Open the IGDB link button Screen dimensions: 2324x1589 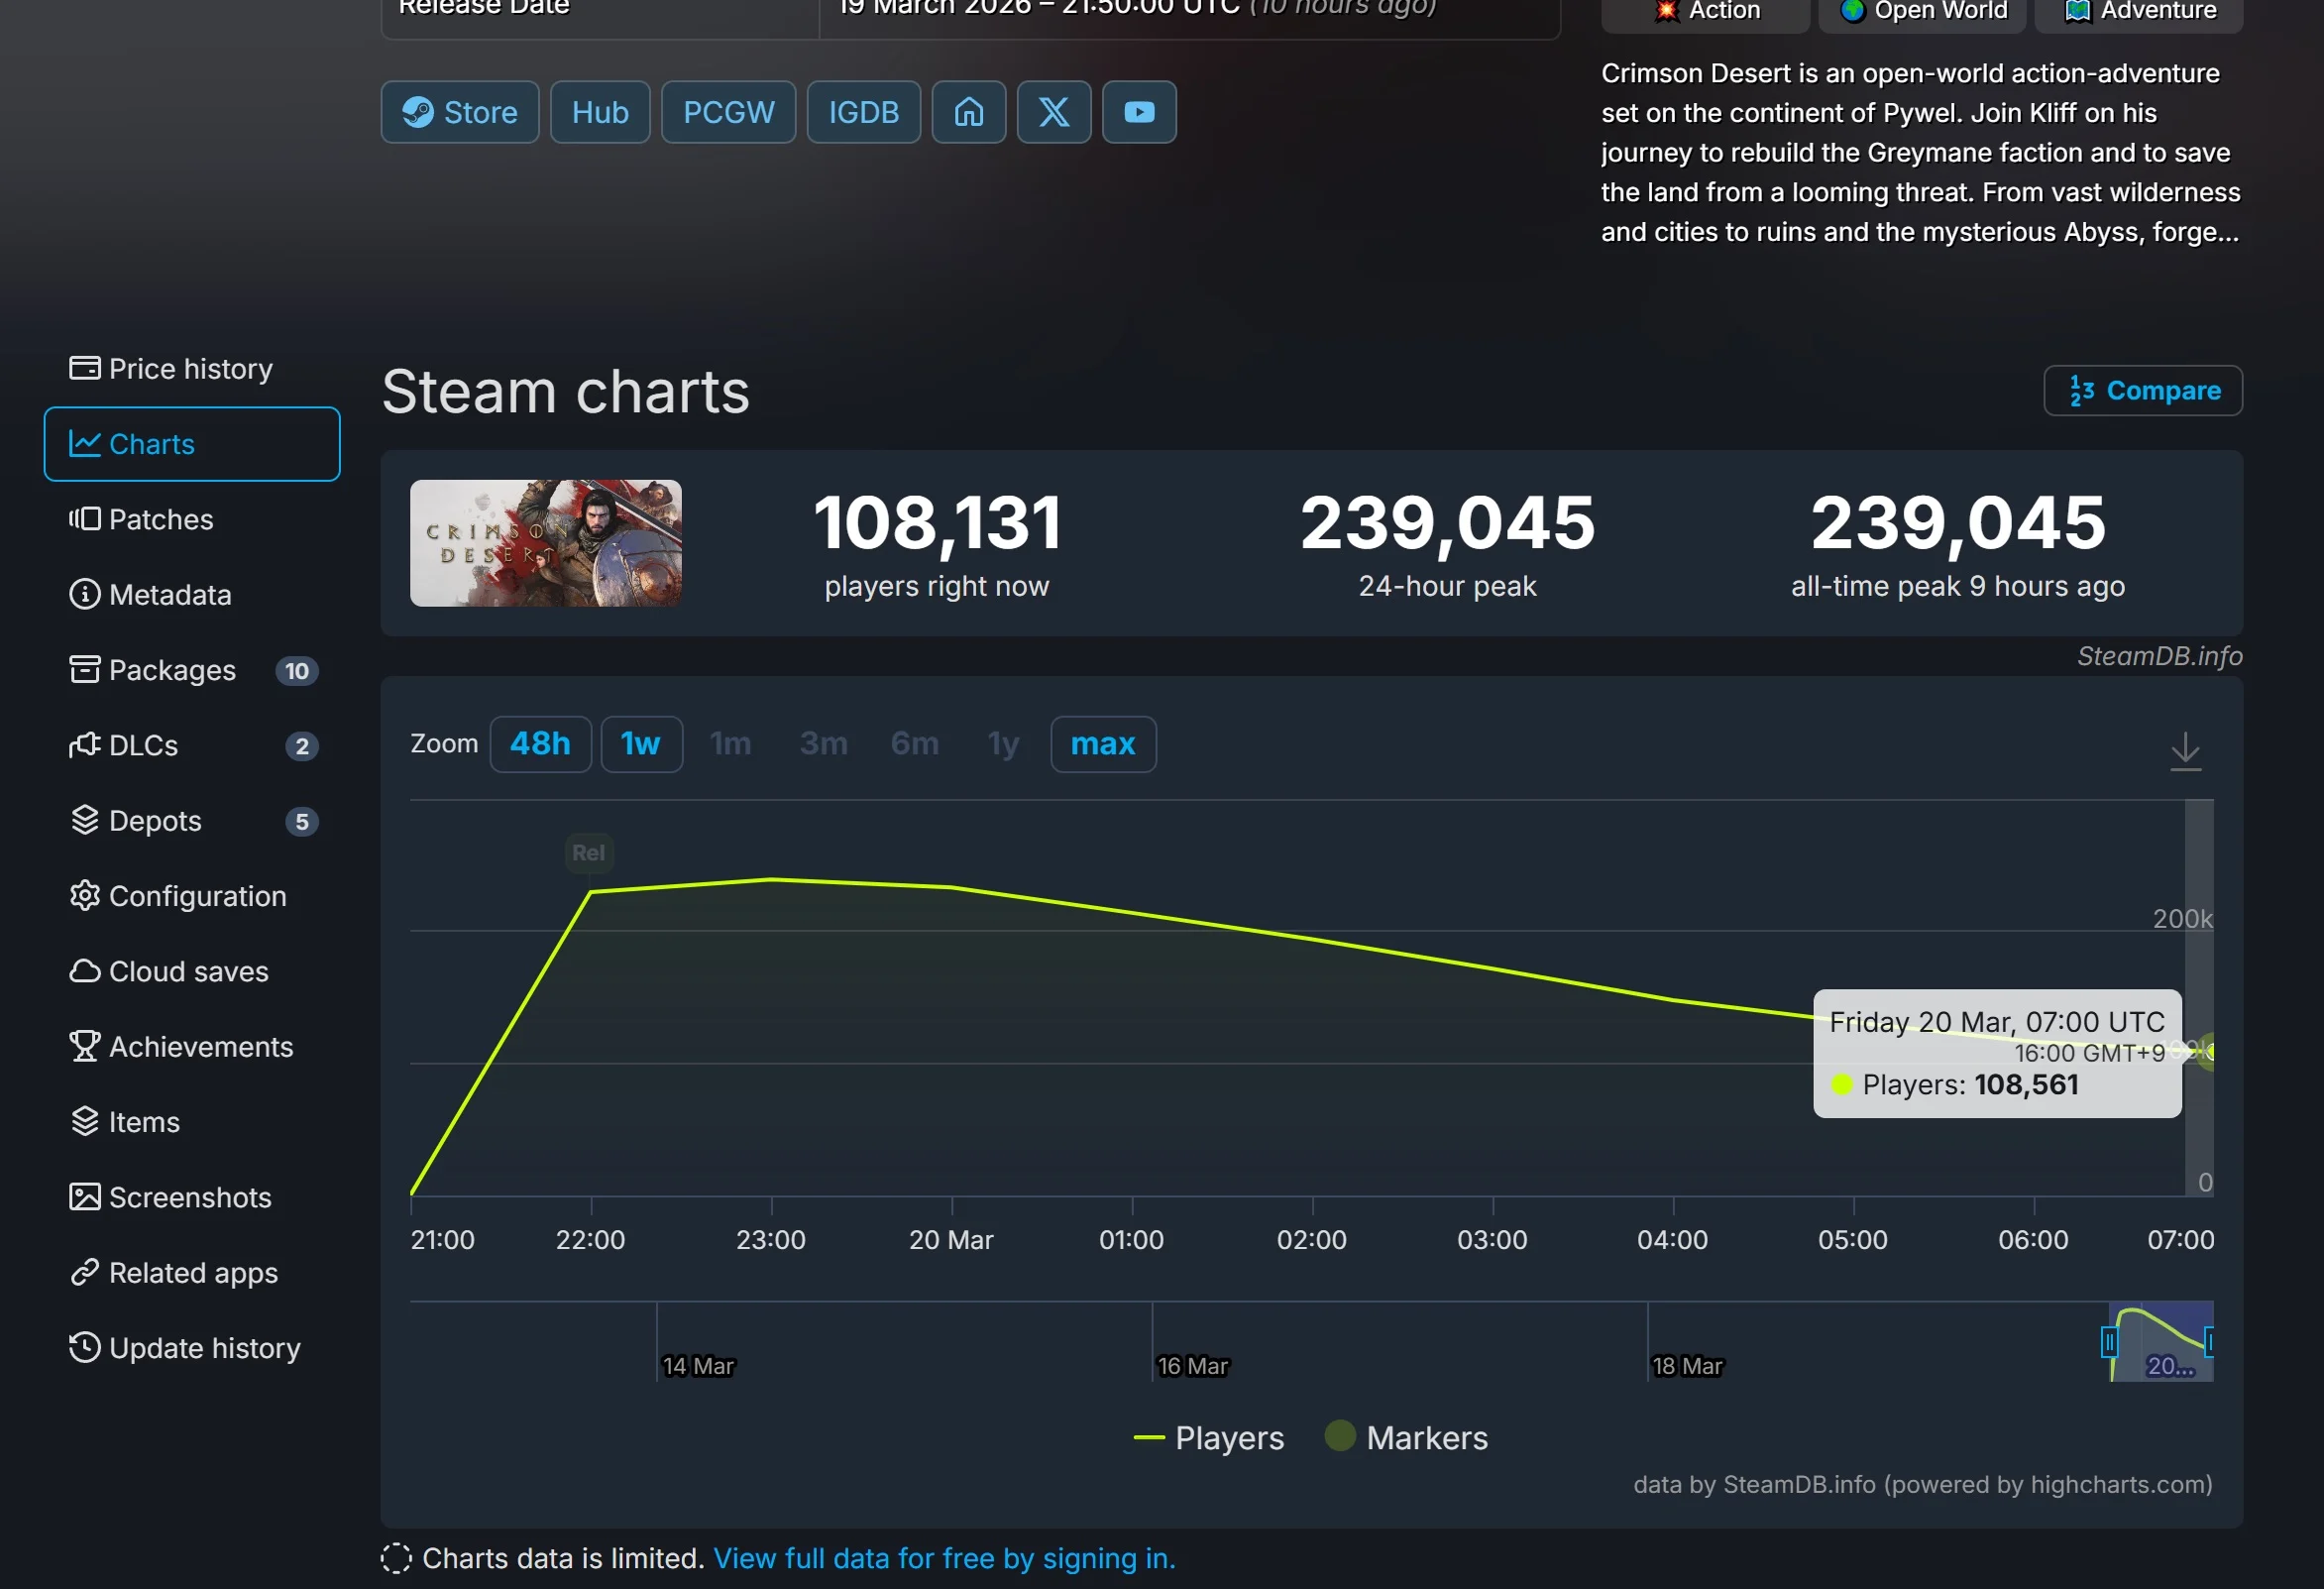coord(863,112)
